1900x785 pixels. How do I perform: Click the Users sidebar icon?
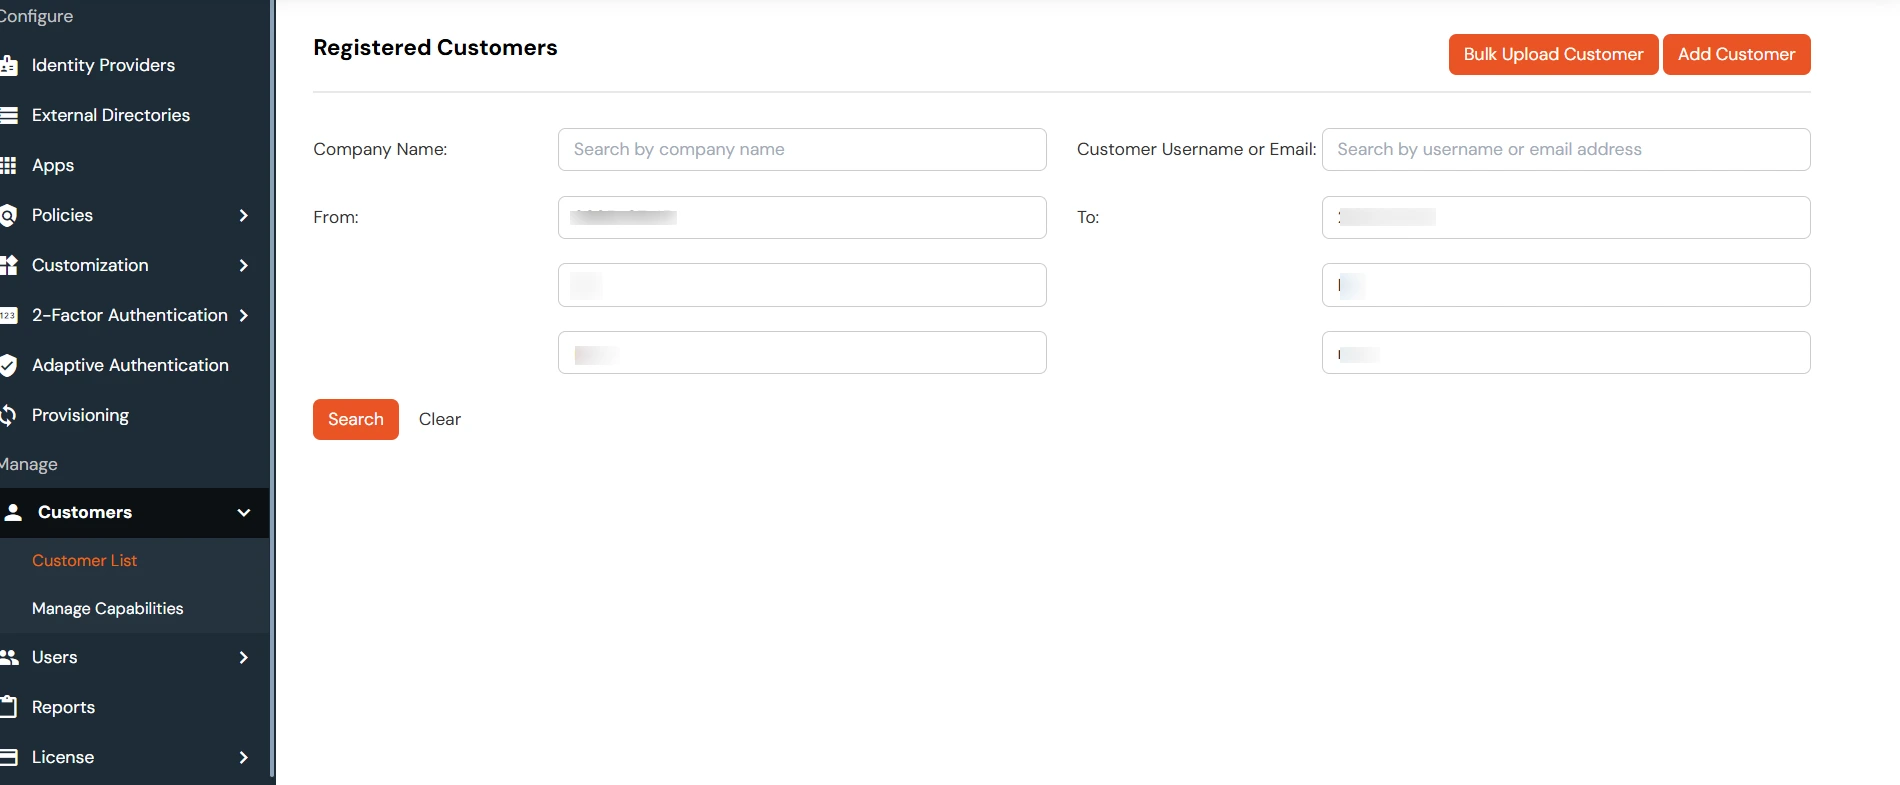coord(11,657)
